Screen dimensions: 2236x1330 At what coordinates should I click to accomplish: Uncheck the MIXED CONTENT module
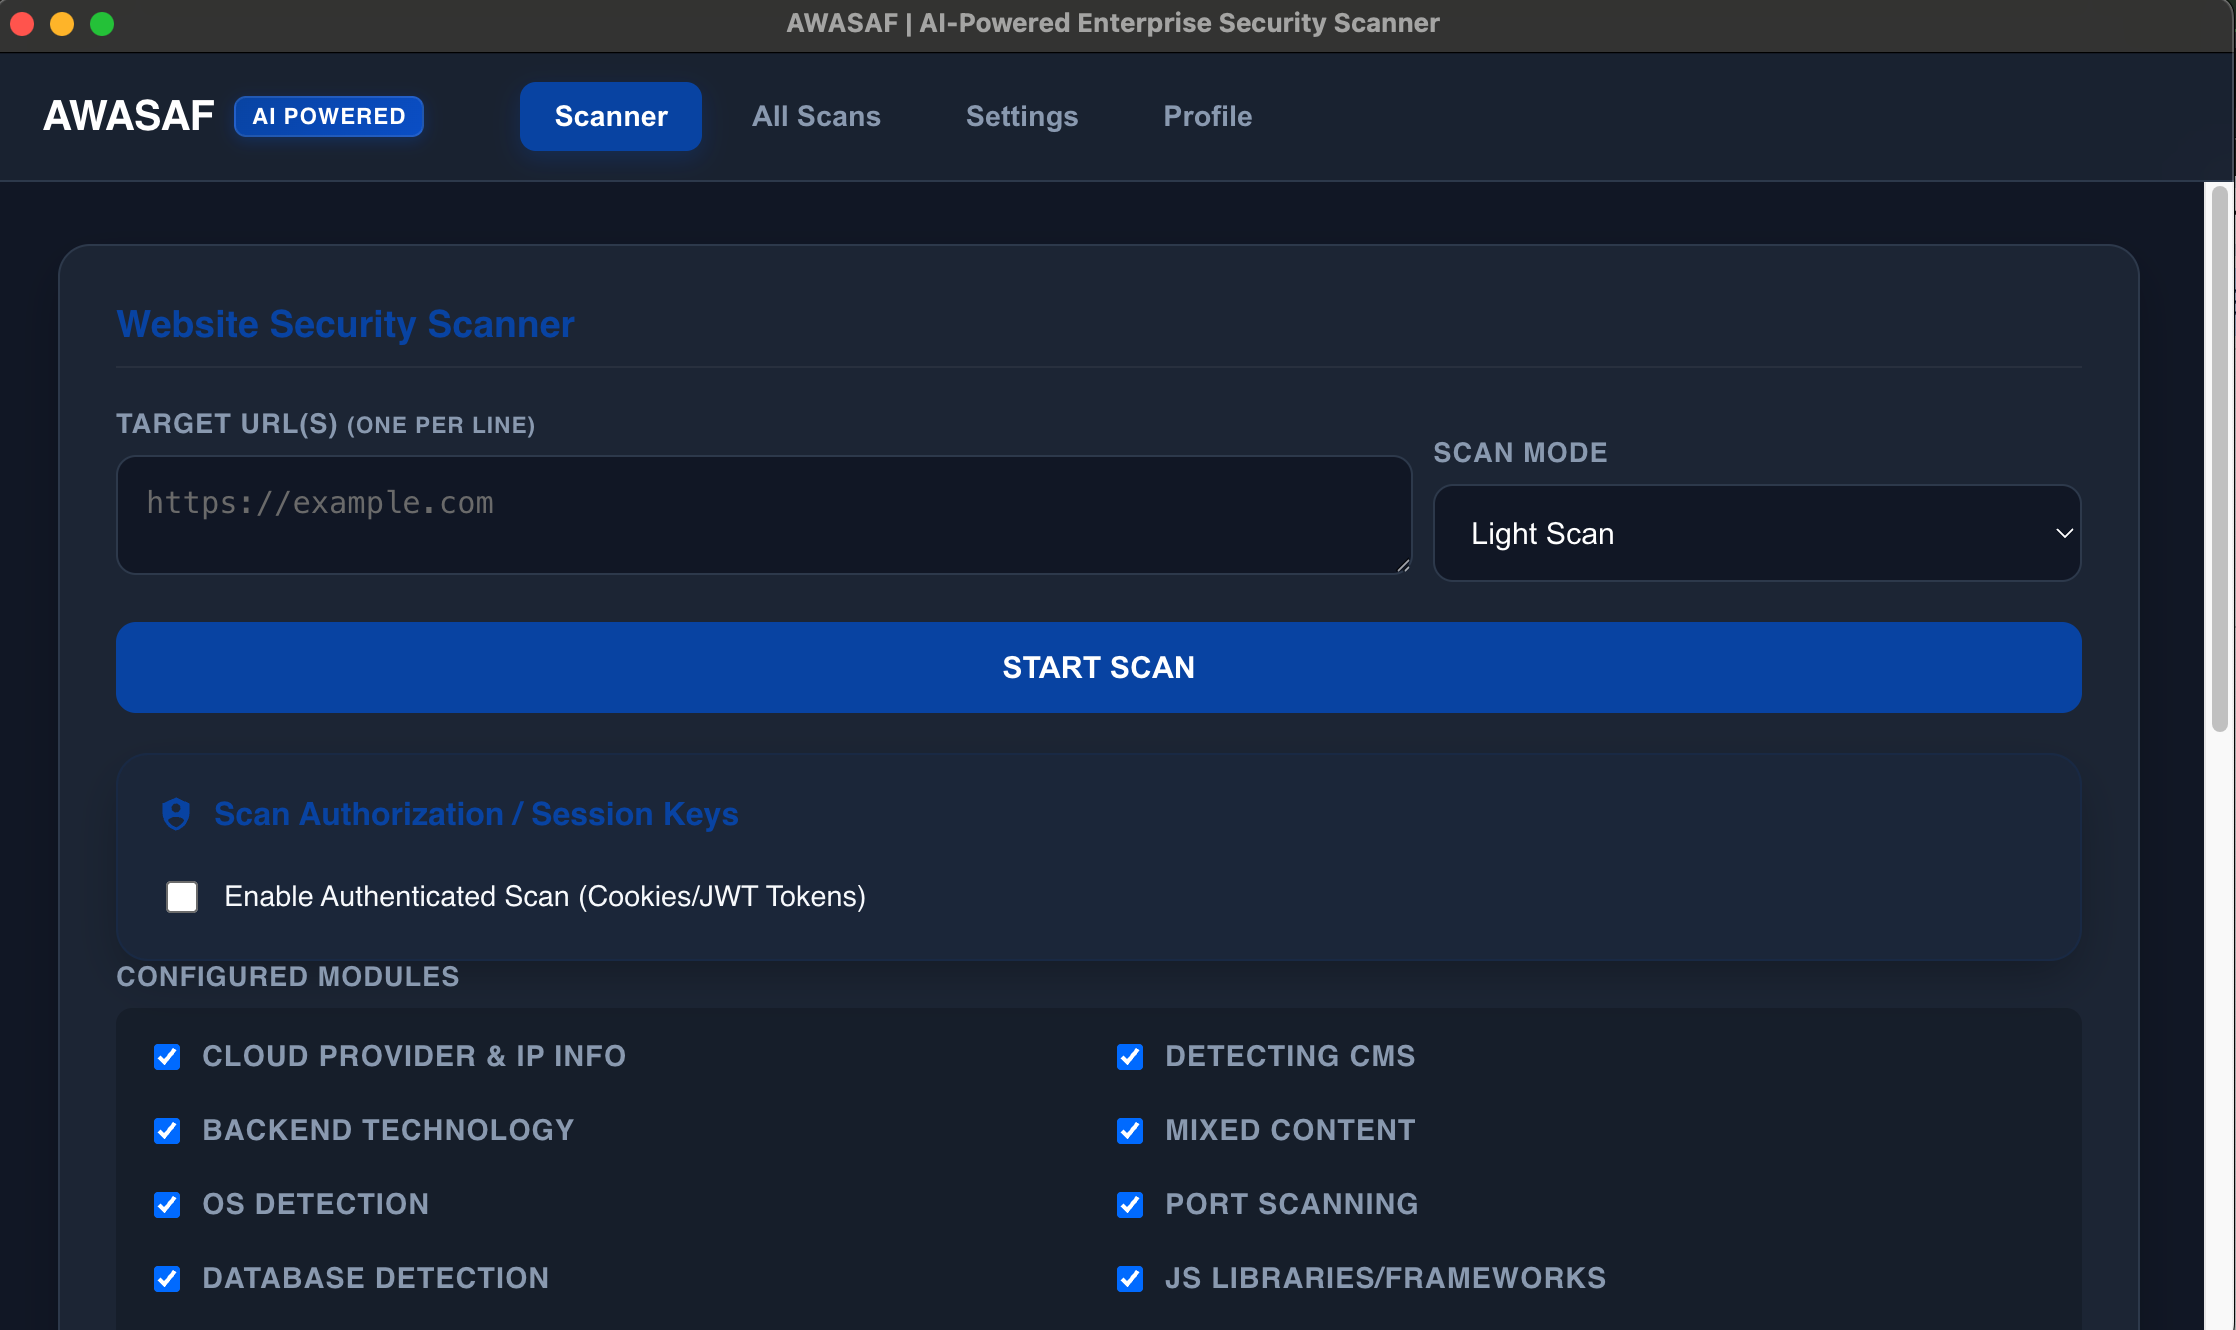tap(1129, 1130)
